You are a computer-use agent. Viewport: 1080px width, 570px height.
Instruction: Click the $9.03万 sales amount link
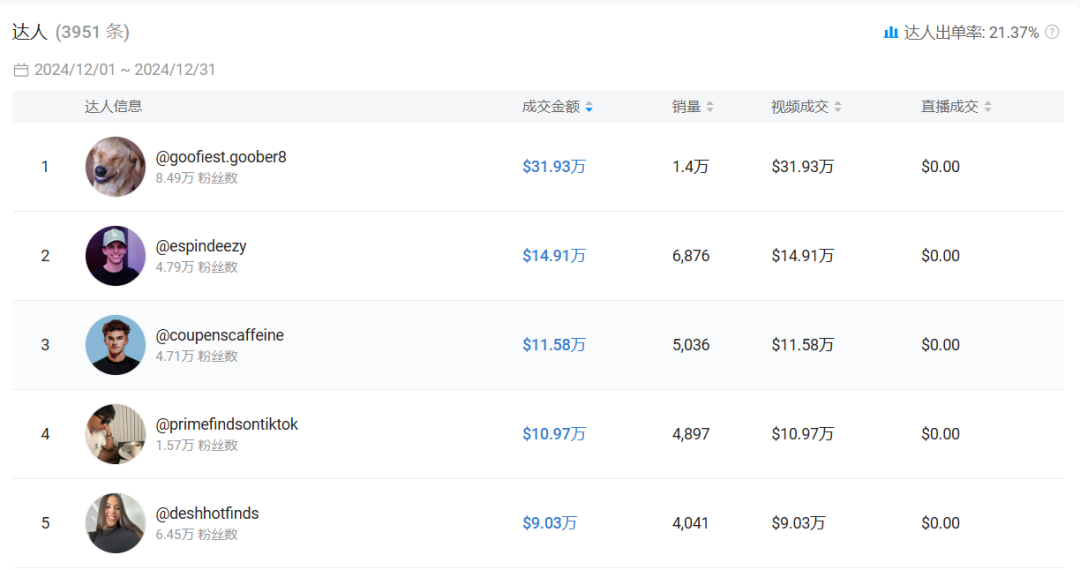[x=549, y=523]
